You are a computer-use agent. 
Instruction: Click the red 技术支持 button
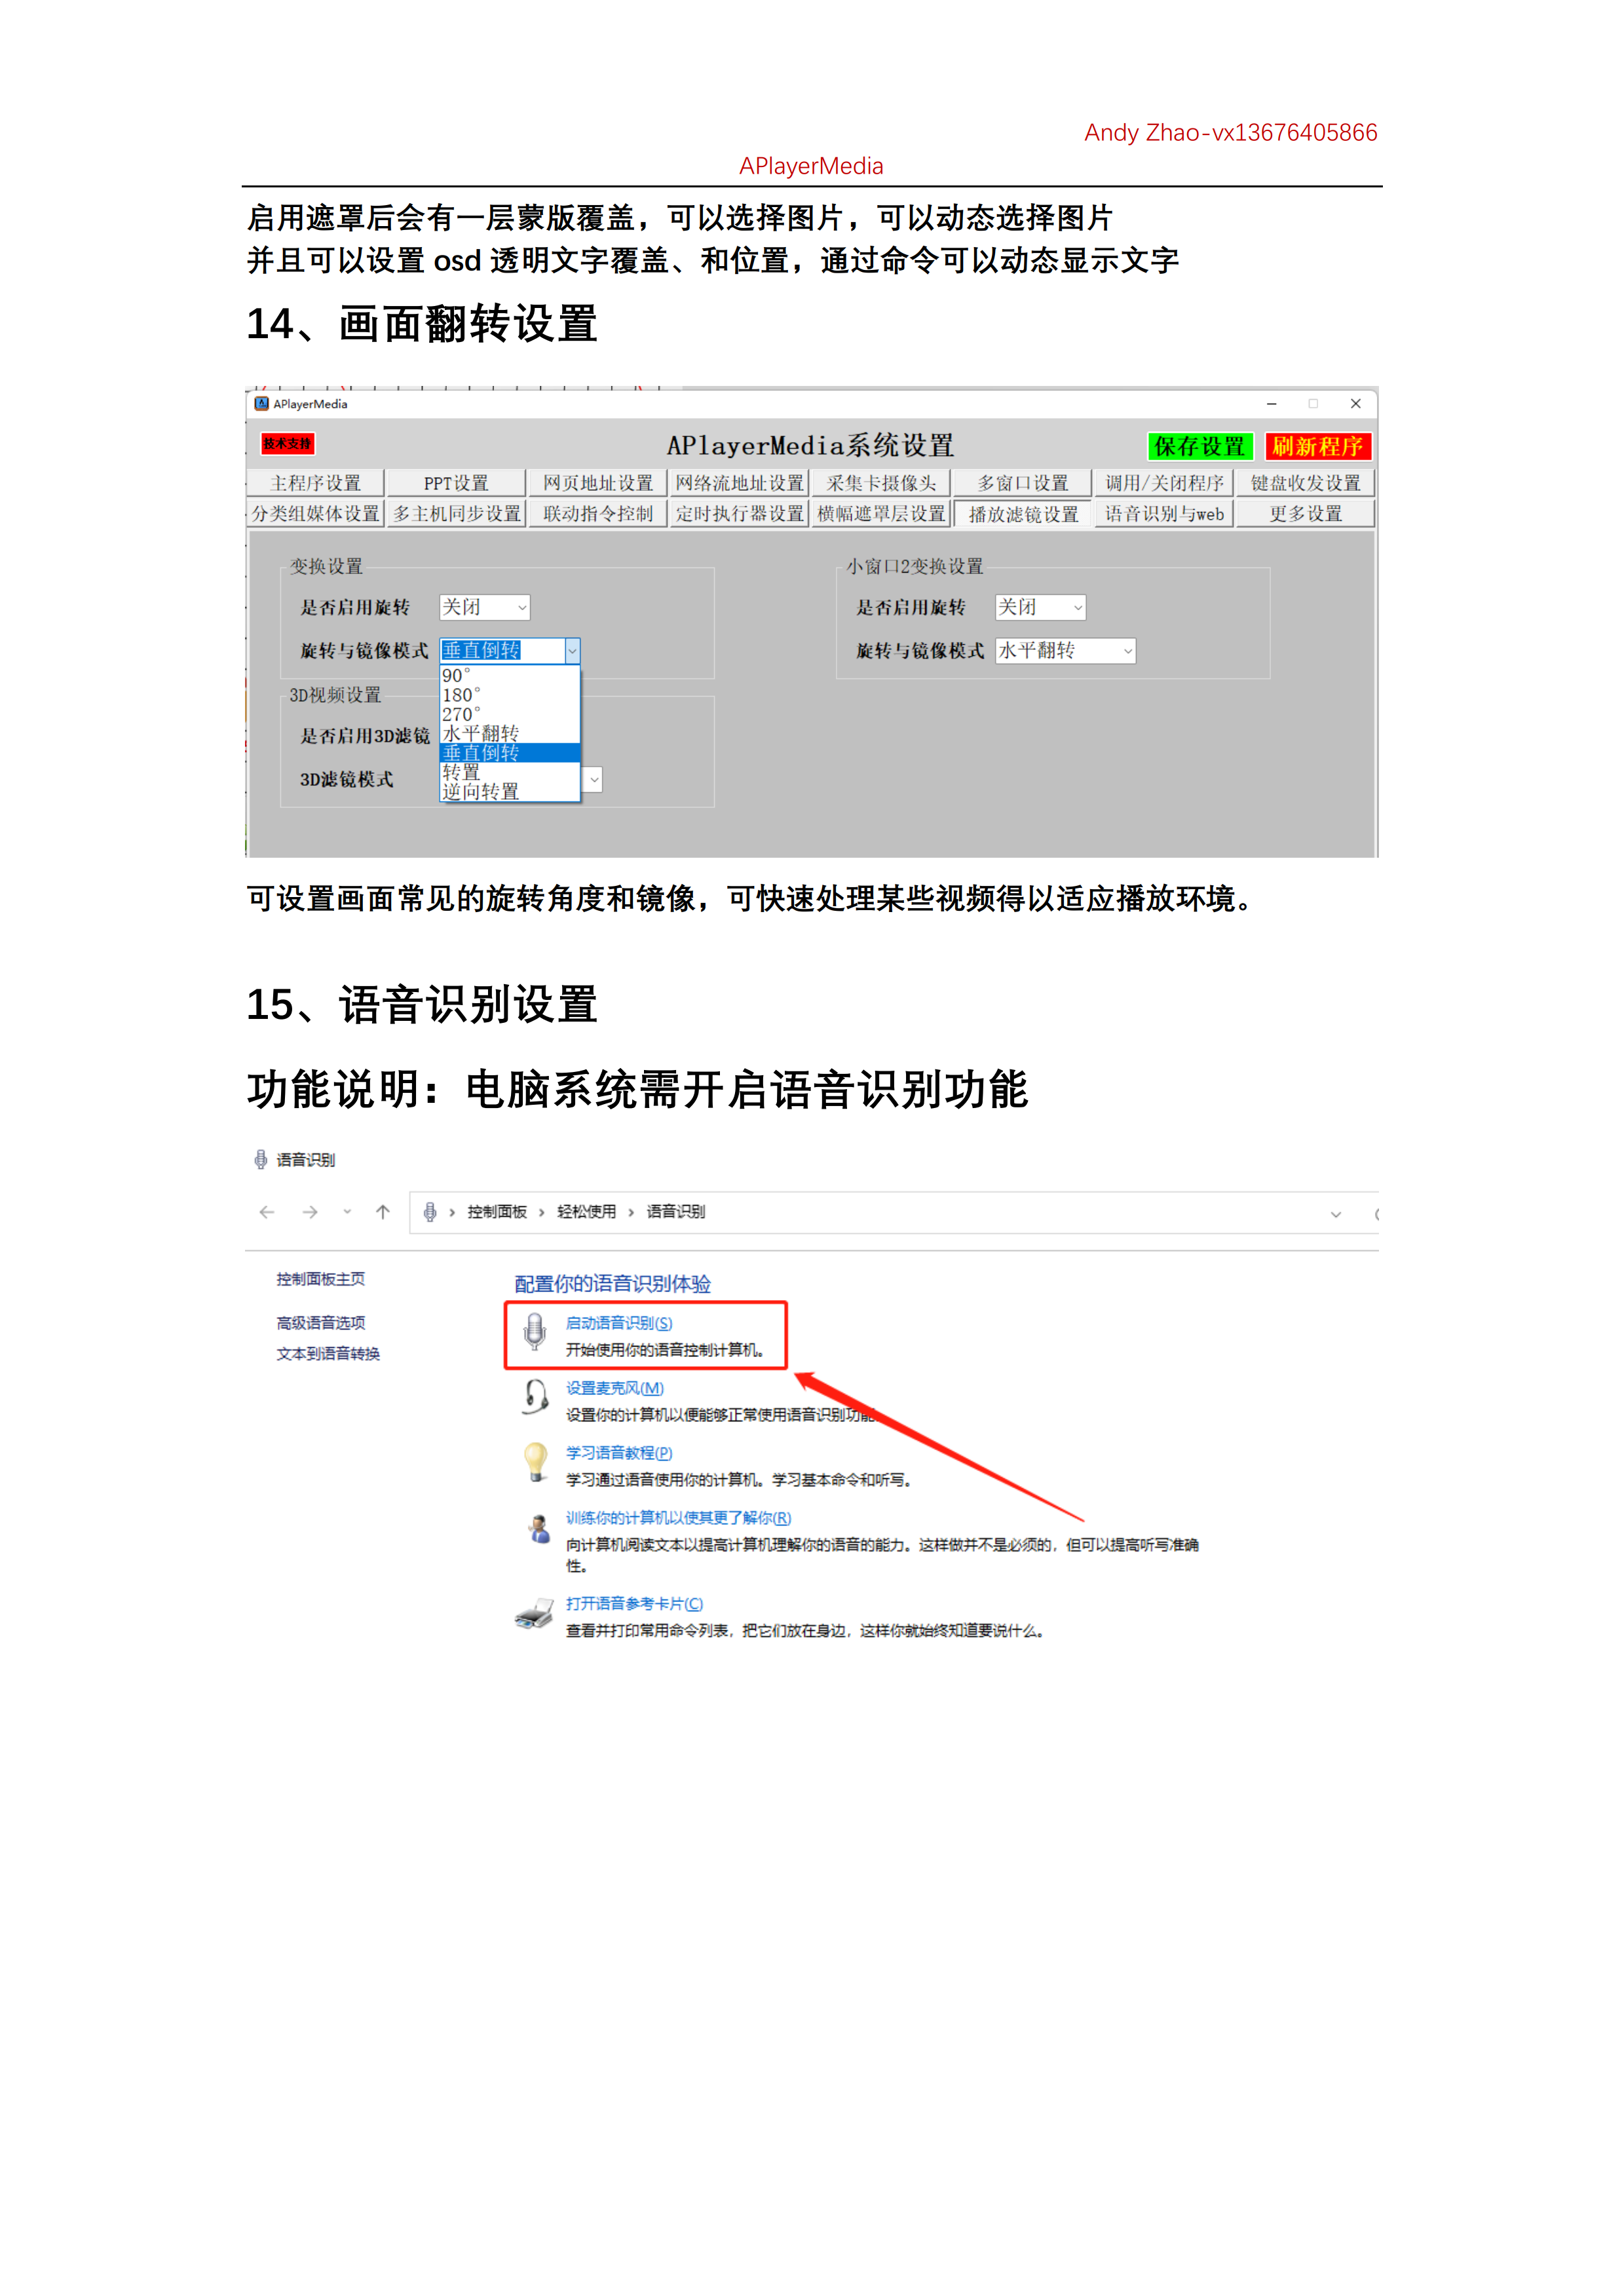pos(288,443)
